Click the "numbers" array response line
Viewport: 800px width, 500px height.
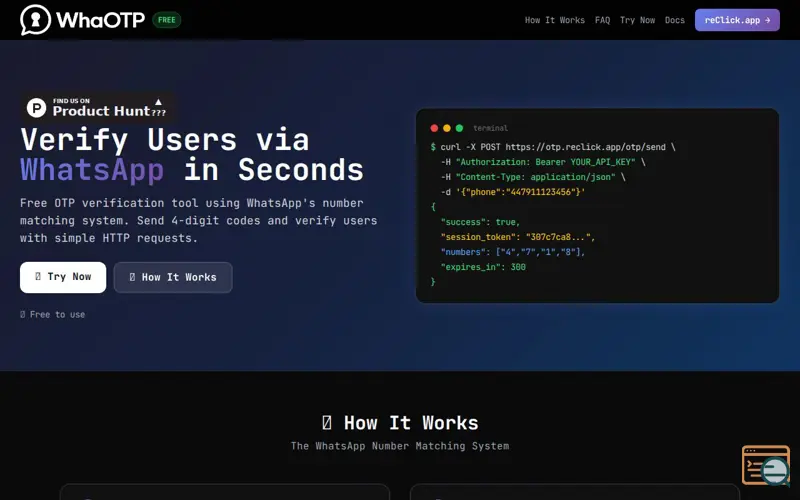point(513,252)
